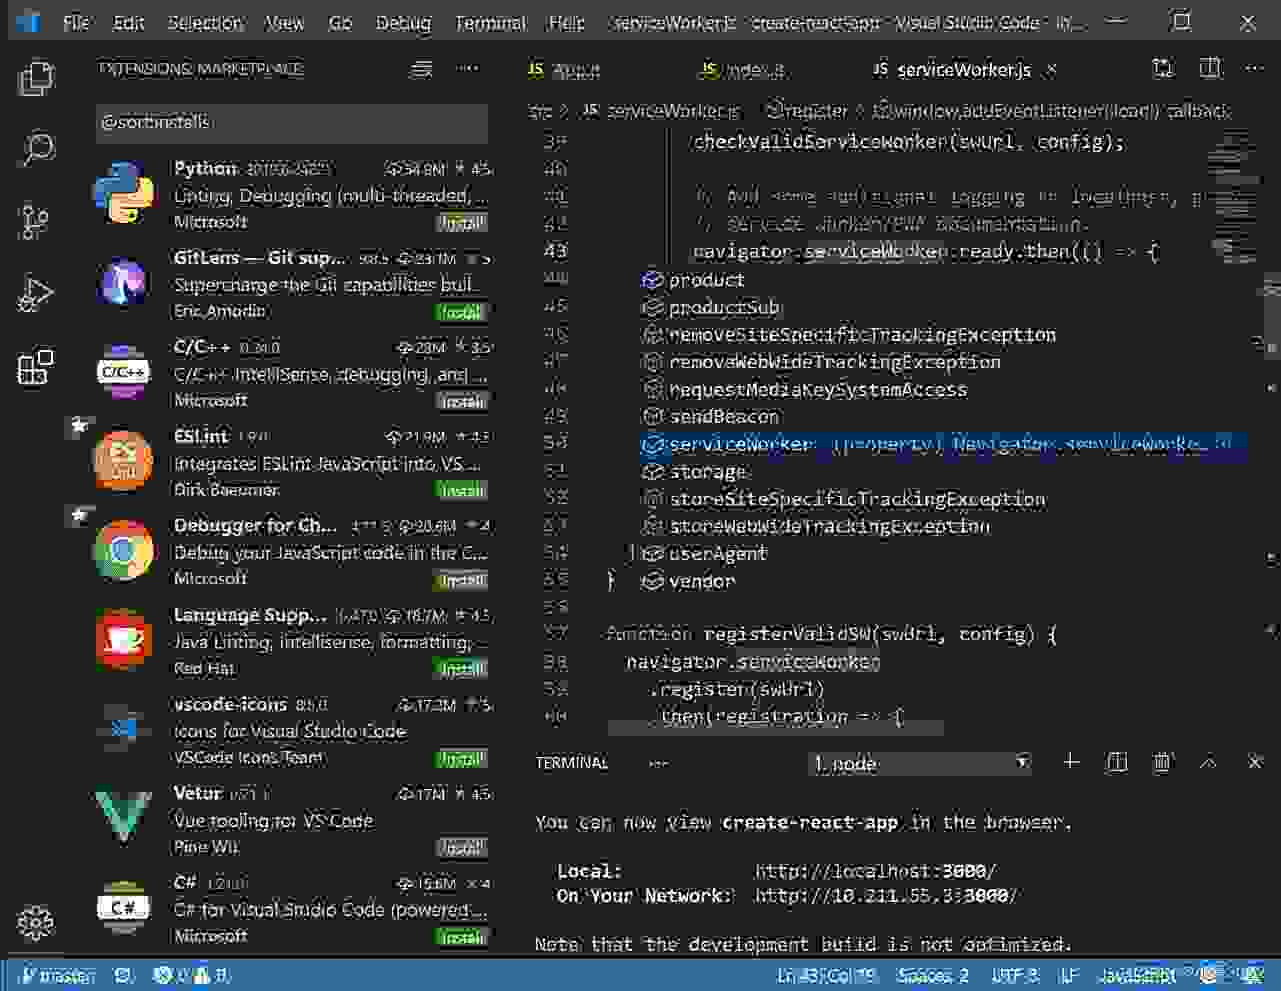Open the Extensions view icon
The image size is (1281, 991).
(x=36, y=367)
